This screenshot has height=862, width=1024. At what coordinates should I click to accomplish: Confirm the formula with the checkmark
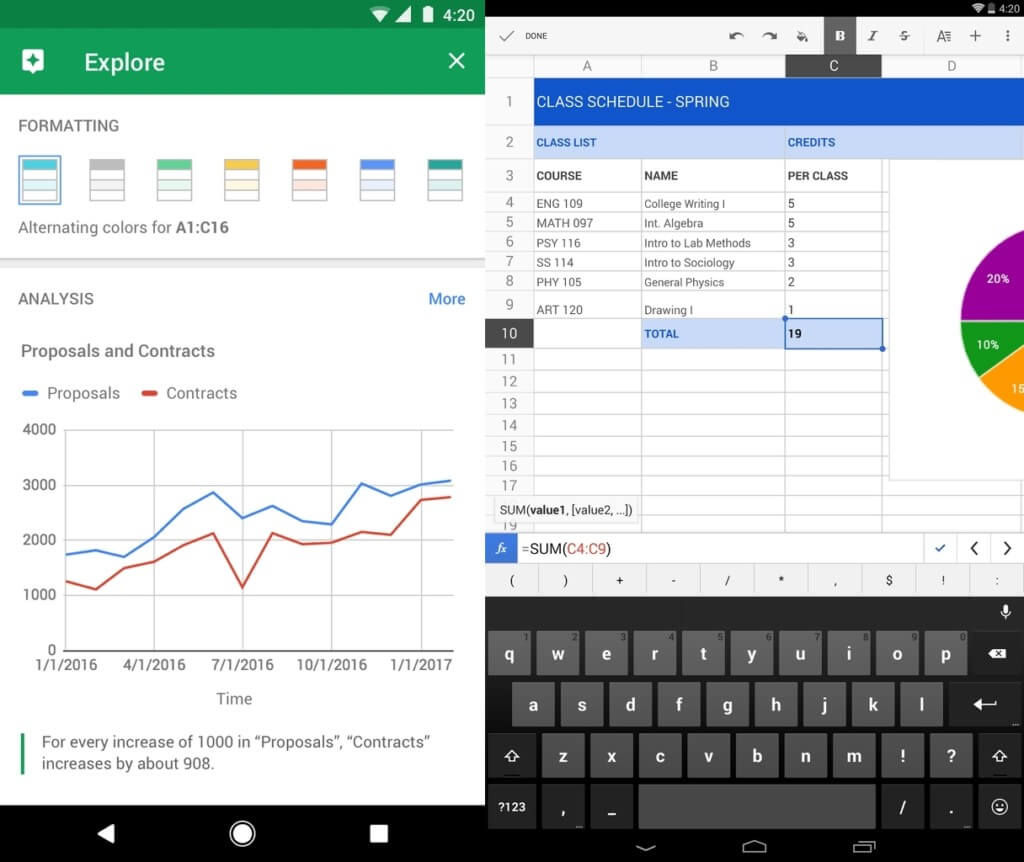(x=939, y=548)
